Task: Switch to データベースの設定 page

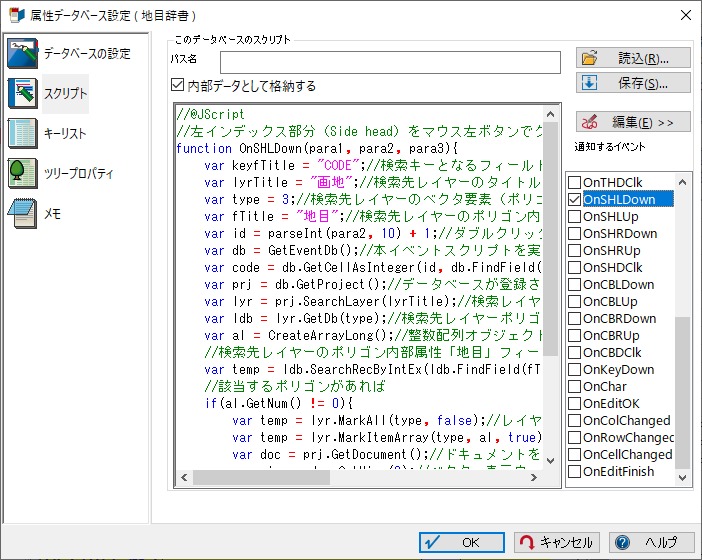Action: 87,54
